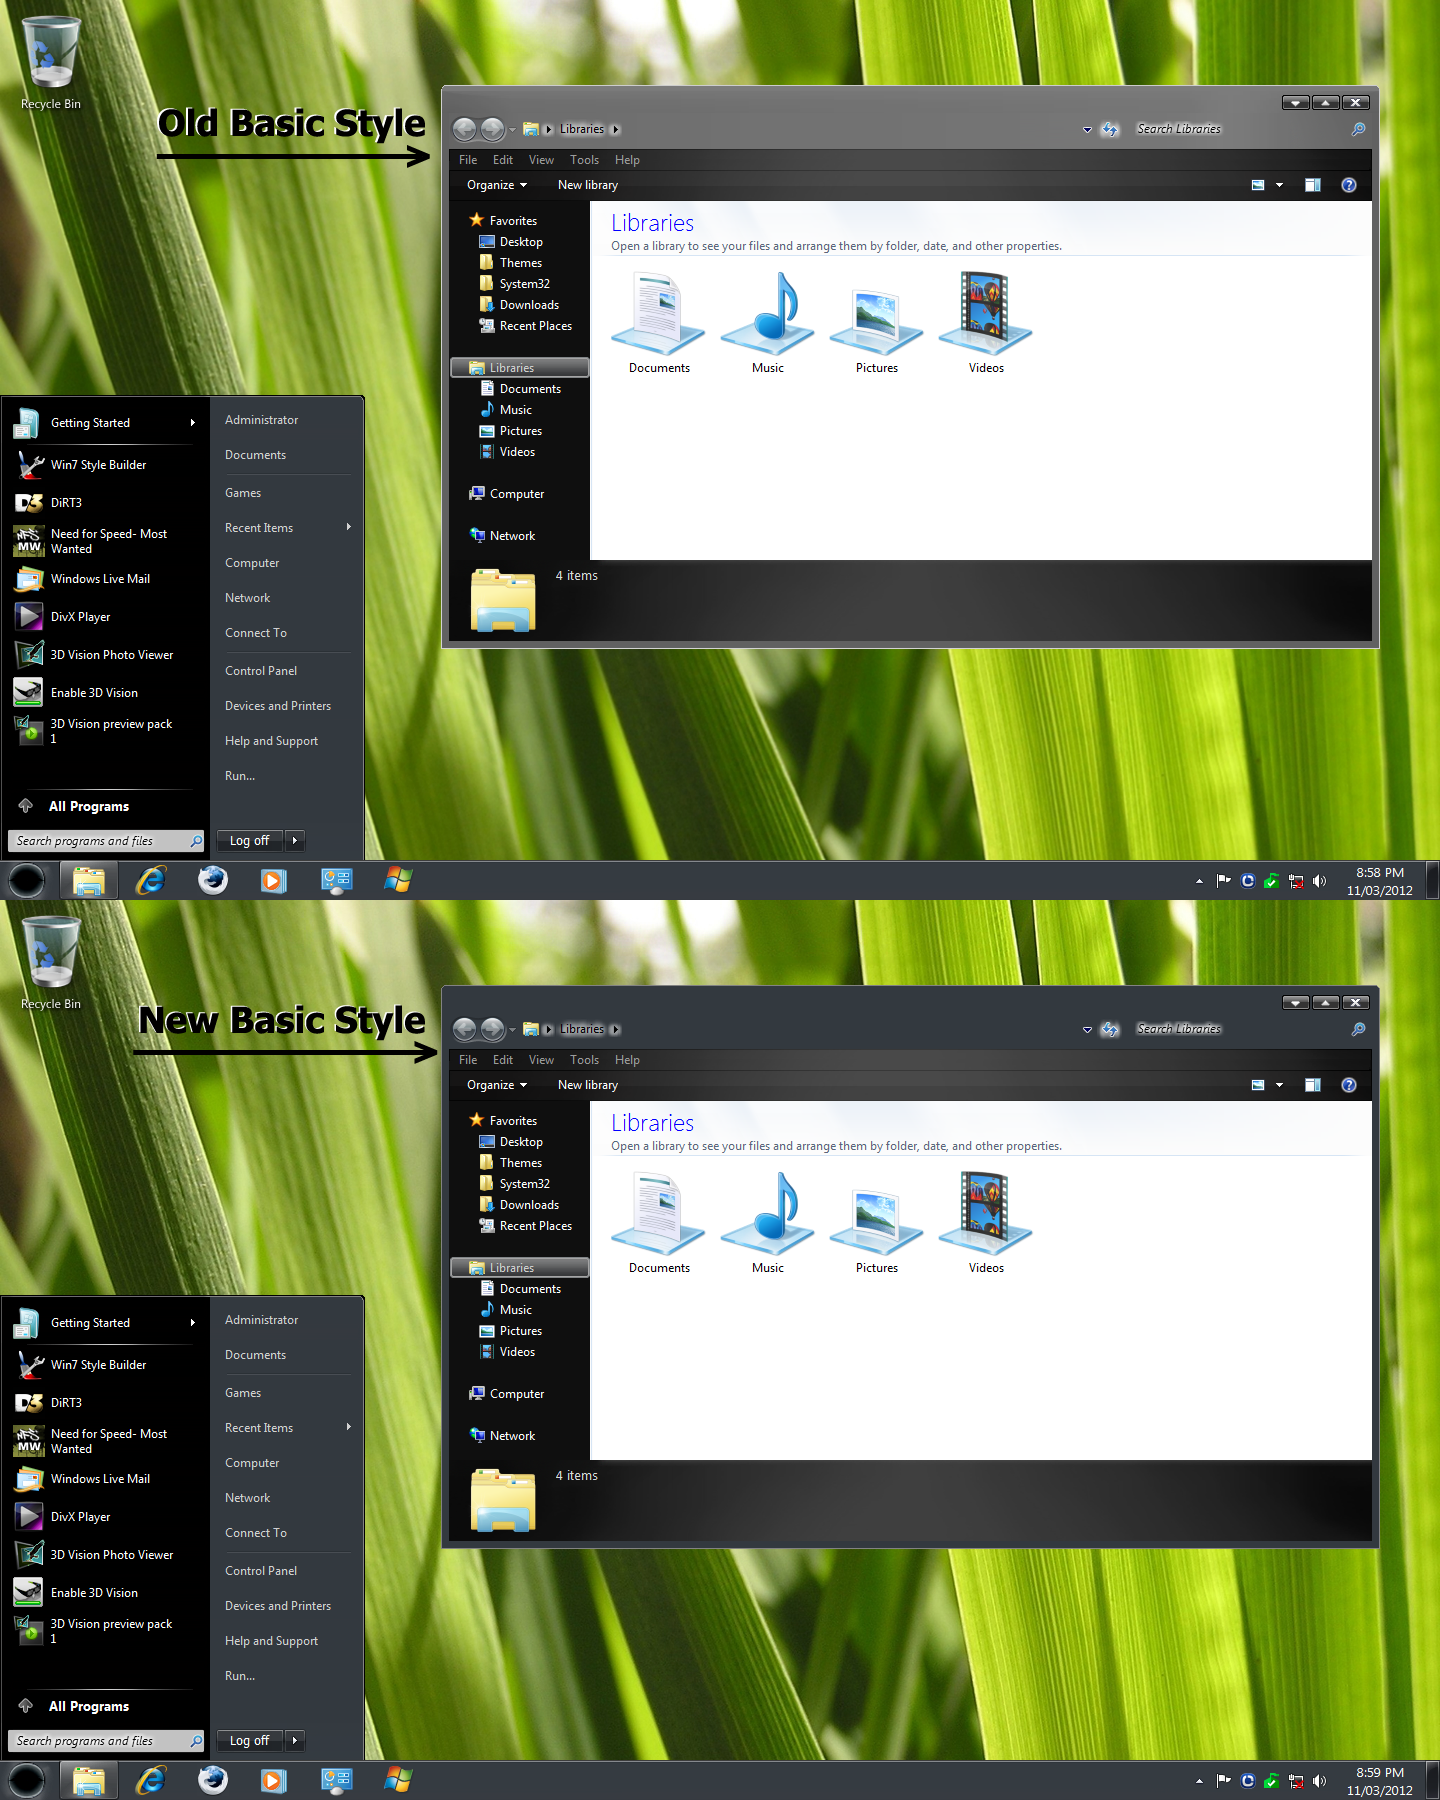1440x1800 pixels.
Task: Open Help menu in New Basic Style window
Action: [x=627, y=1060]
